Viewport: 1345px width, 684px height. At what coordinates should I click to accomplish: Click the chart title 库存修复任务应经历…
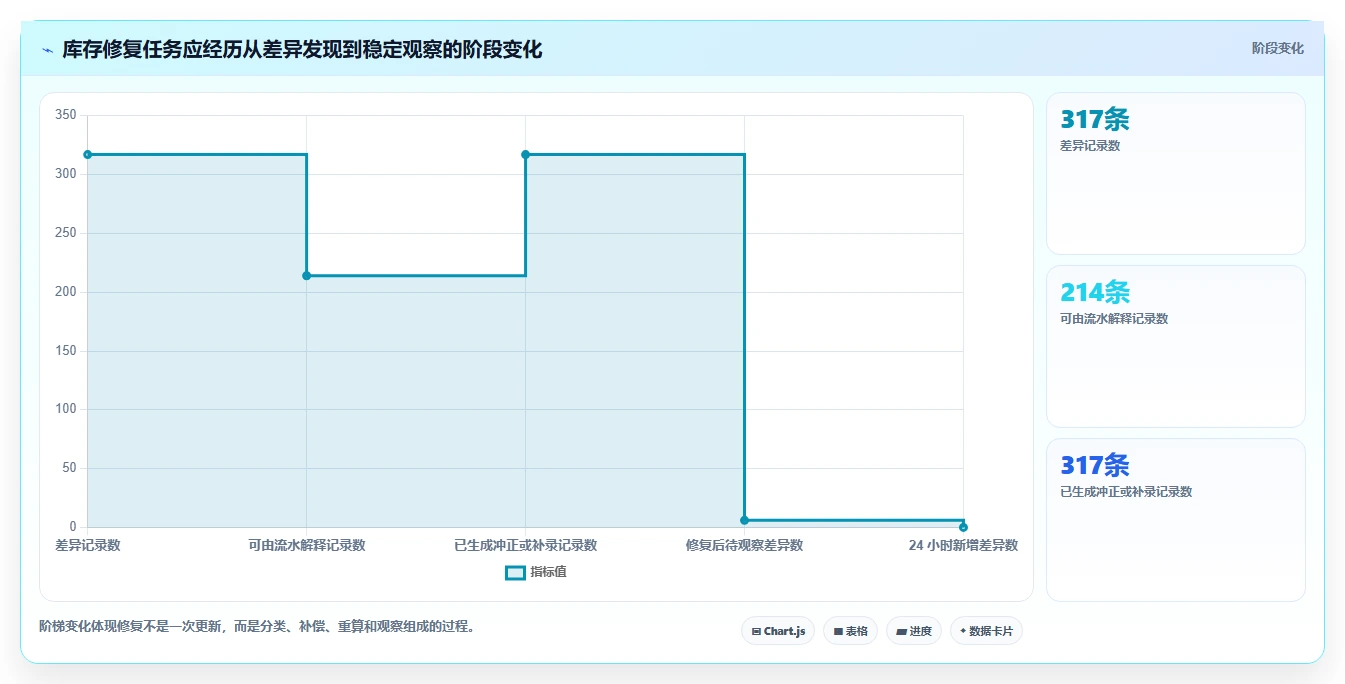(302, 50)
